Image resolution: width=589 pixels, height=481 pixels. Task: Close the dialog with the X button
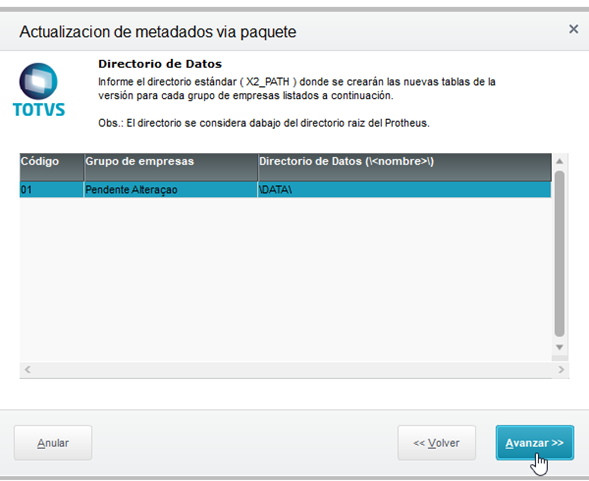pos(573,29)
